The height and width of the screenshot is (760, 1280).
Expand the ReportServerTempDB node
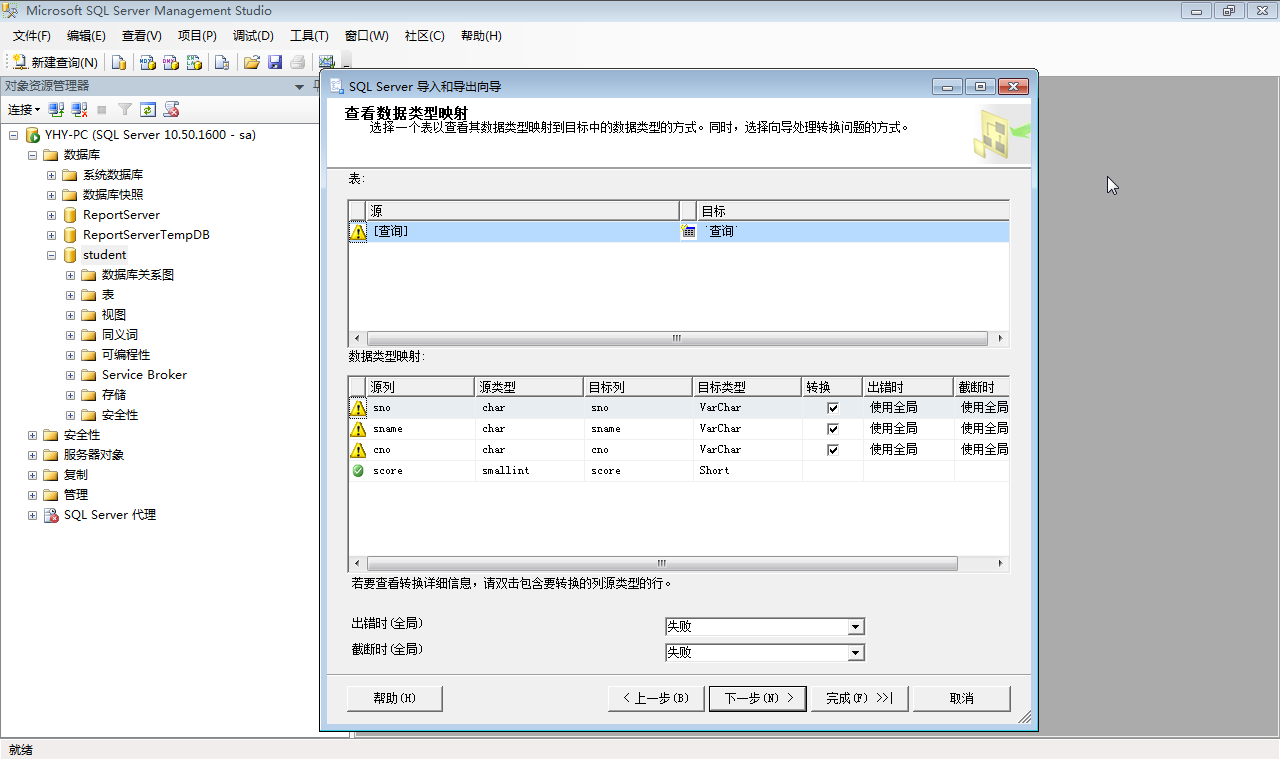(x=52, y=235)
